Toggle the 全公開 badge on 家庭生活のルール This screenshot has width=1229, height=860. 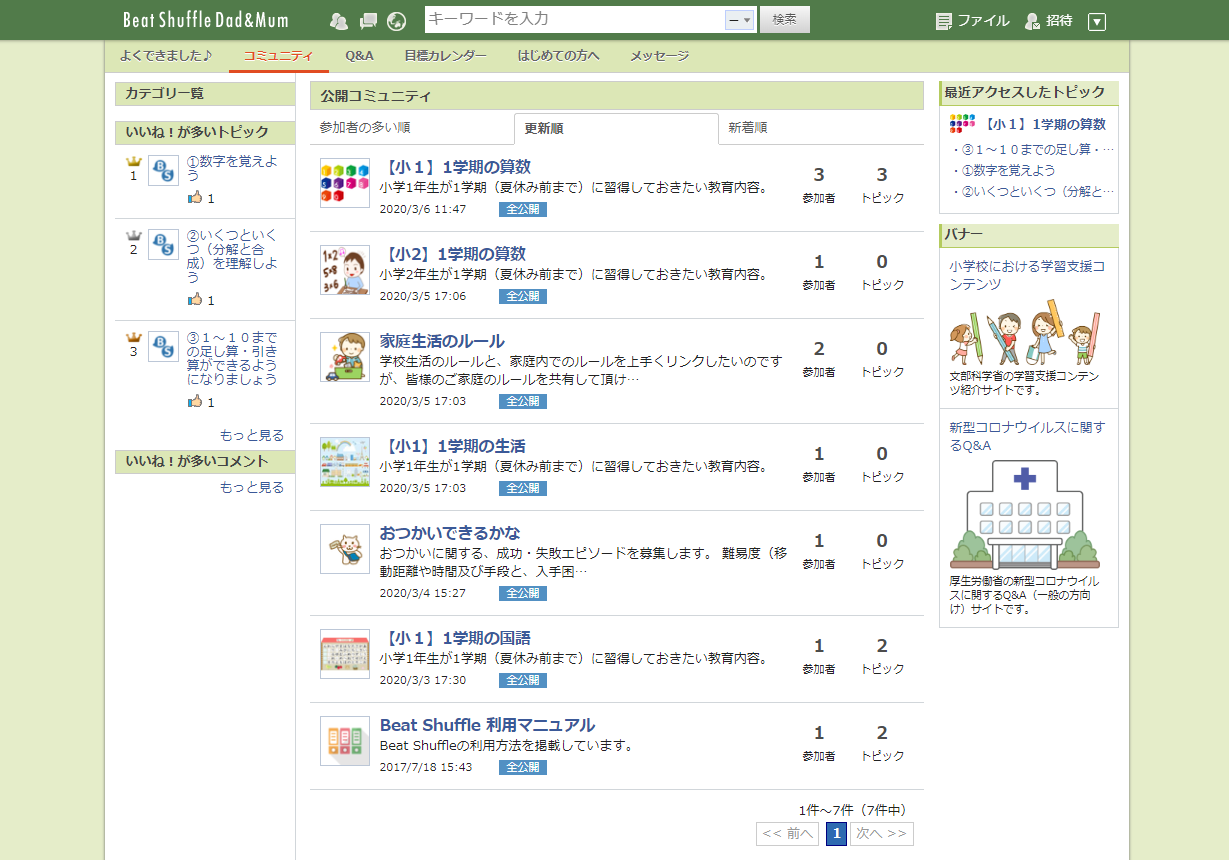tap(521, 400)
